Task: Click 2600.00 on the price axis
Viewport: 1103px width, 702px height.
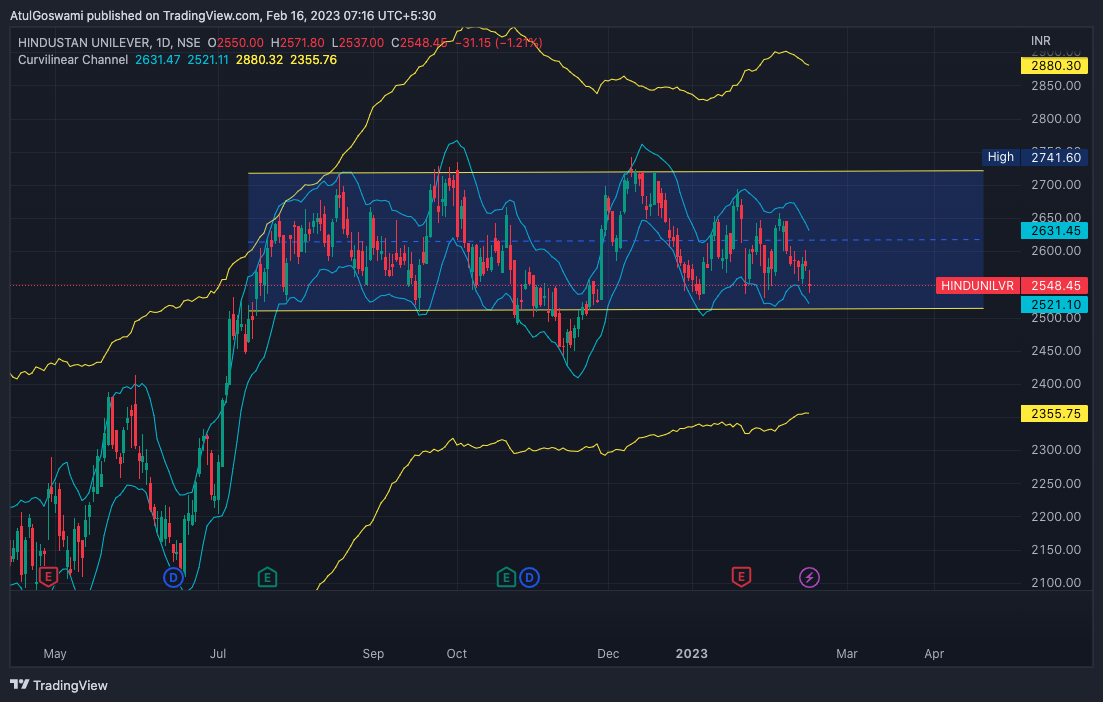Action: point(1056,251)
